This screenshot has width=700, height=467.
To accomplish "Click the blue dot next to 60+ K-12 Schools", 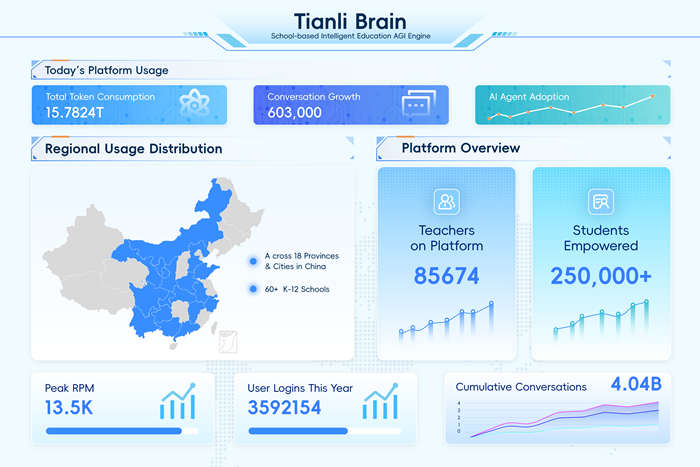I will 253,289.
